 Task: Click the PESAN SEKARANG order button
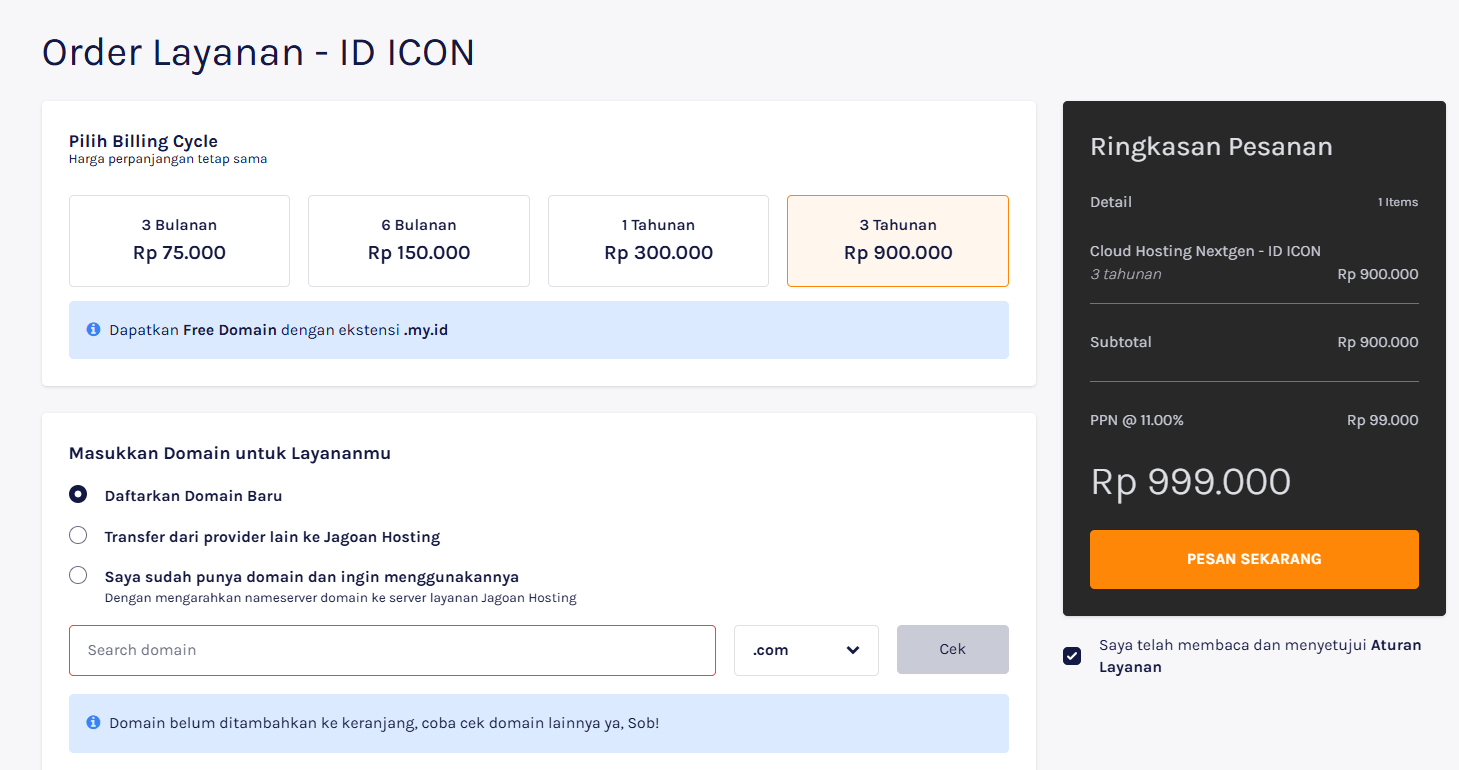[x=1254, y=559]
